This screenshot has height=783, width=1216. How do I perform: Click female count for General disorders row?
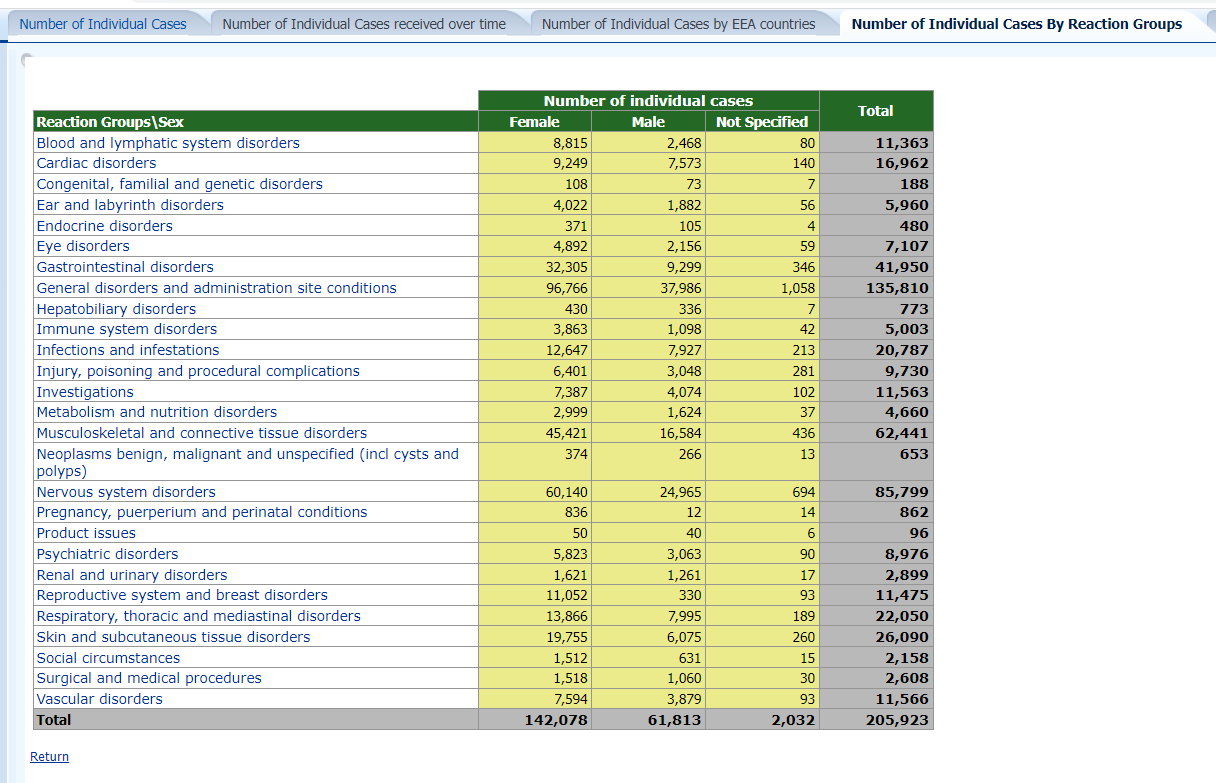pyautogui.click(x=566, y=288)
